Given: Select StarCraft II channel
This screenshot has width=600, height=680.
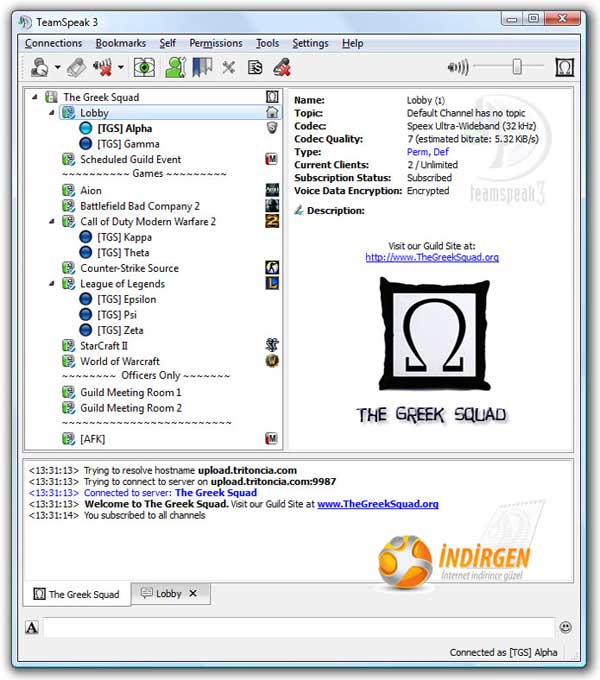Looking at the screenshot, I should coord(104,346).
